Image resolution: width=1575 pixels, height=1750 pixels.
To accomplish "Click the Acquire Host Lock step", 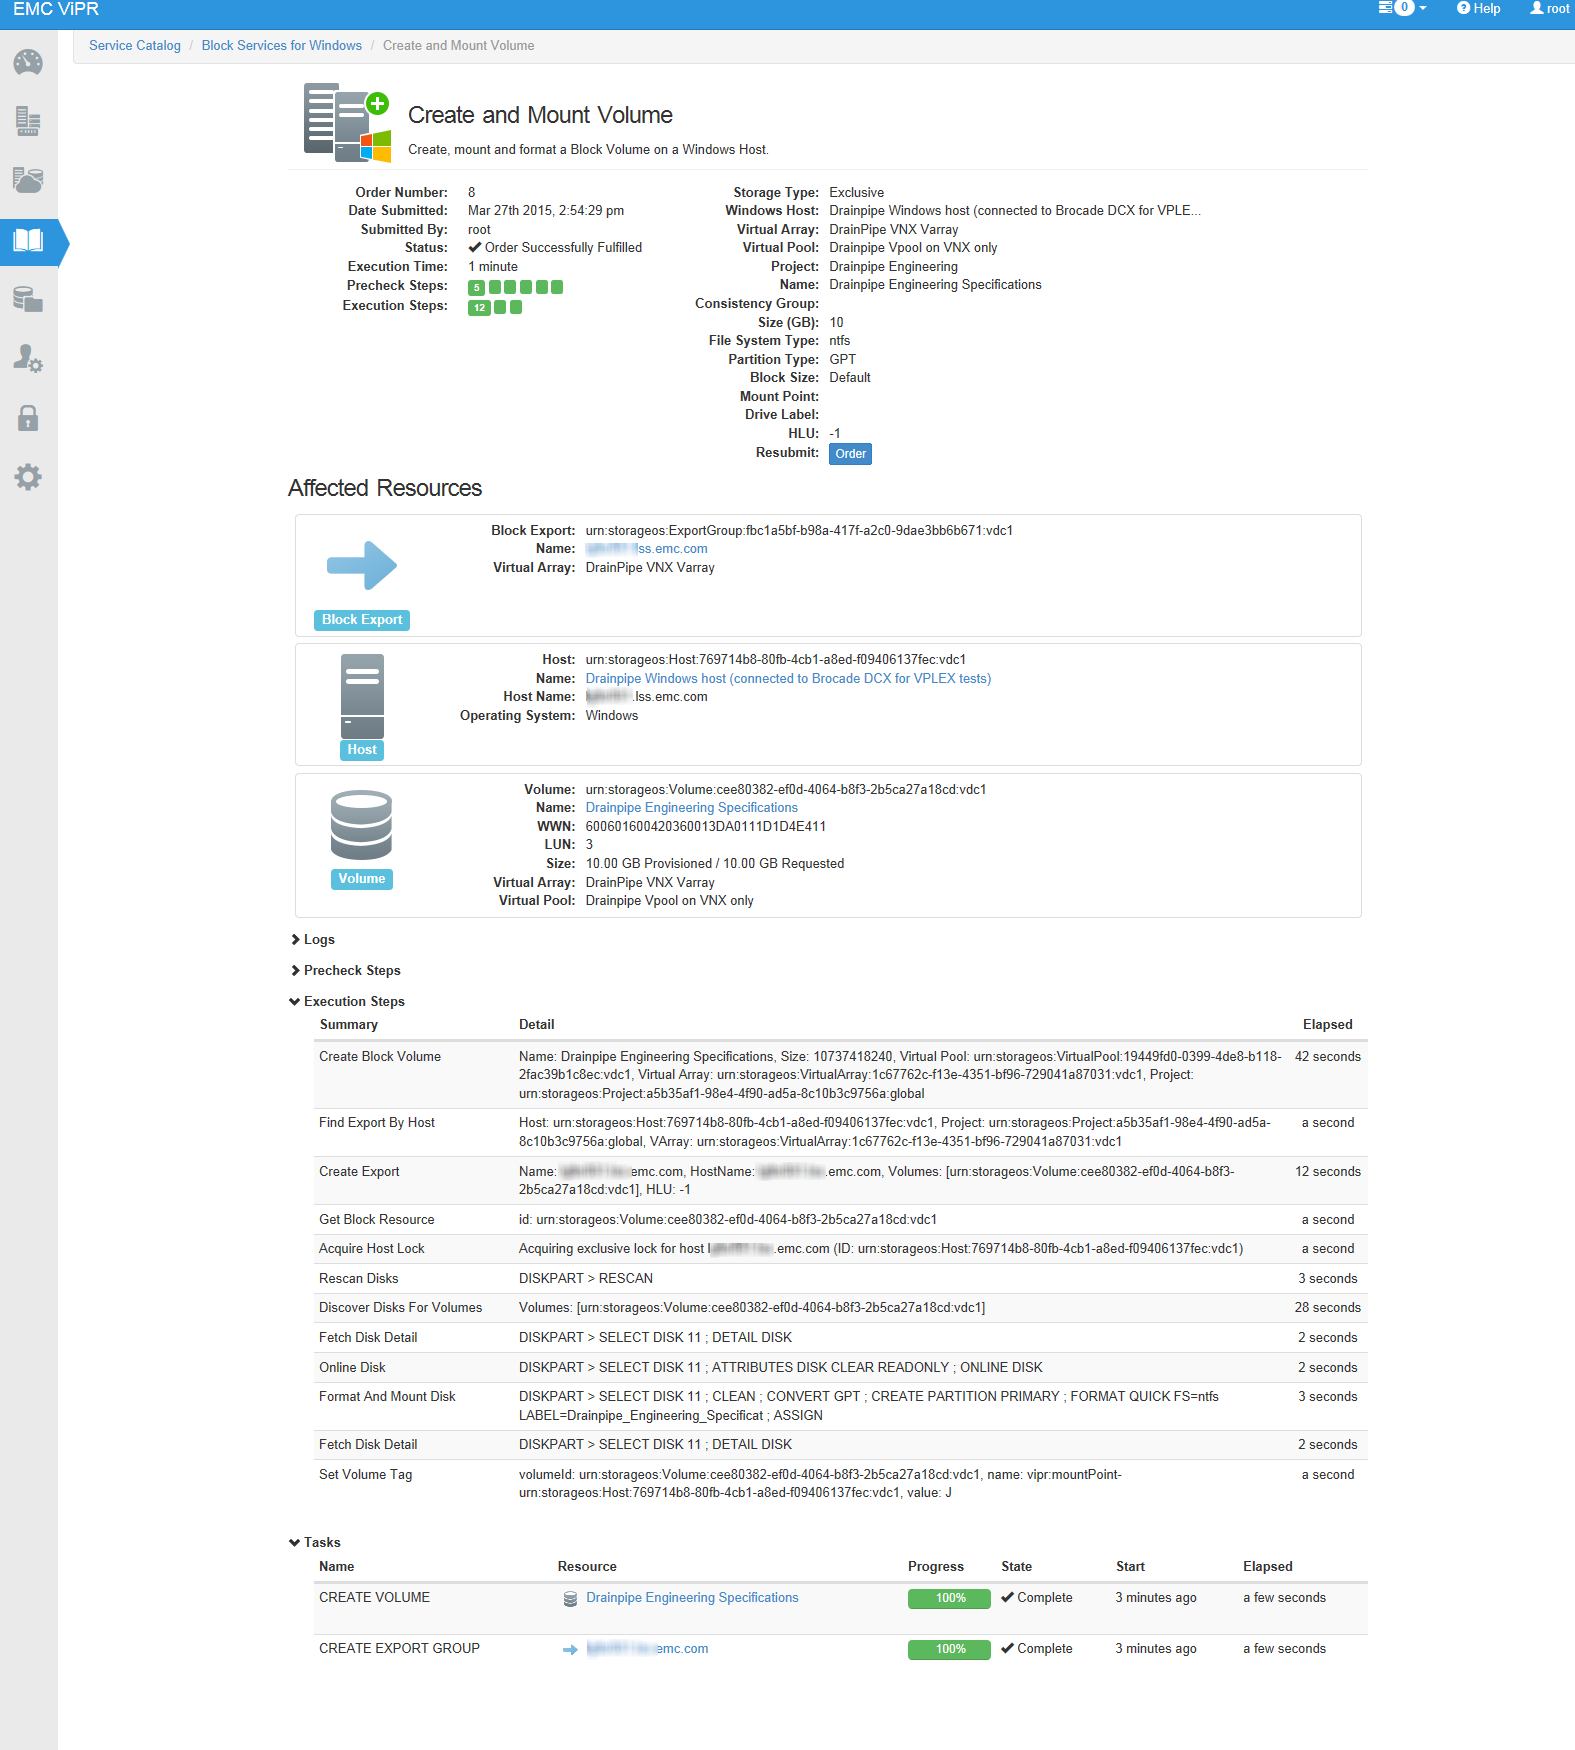I will (x=372, y=1249).
